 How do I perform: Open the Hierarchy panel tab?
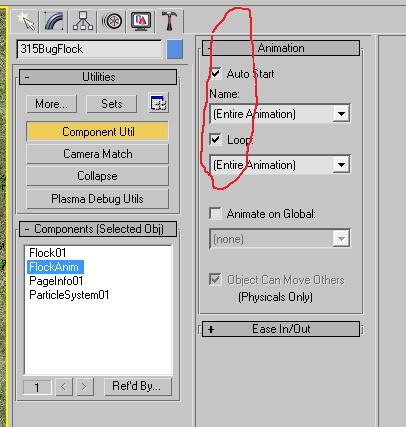[x=82, y=21]
